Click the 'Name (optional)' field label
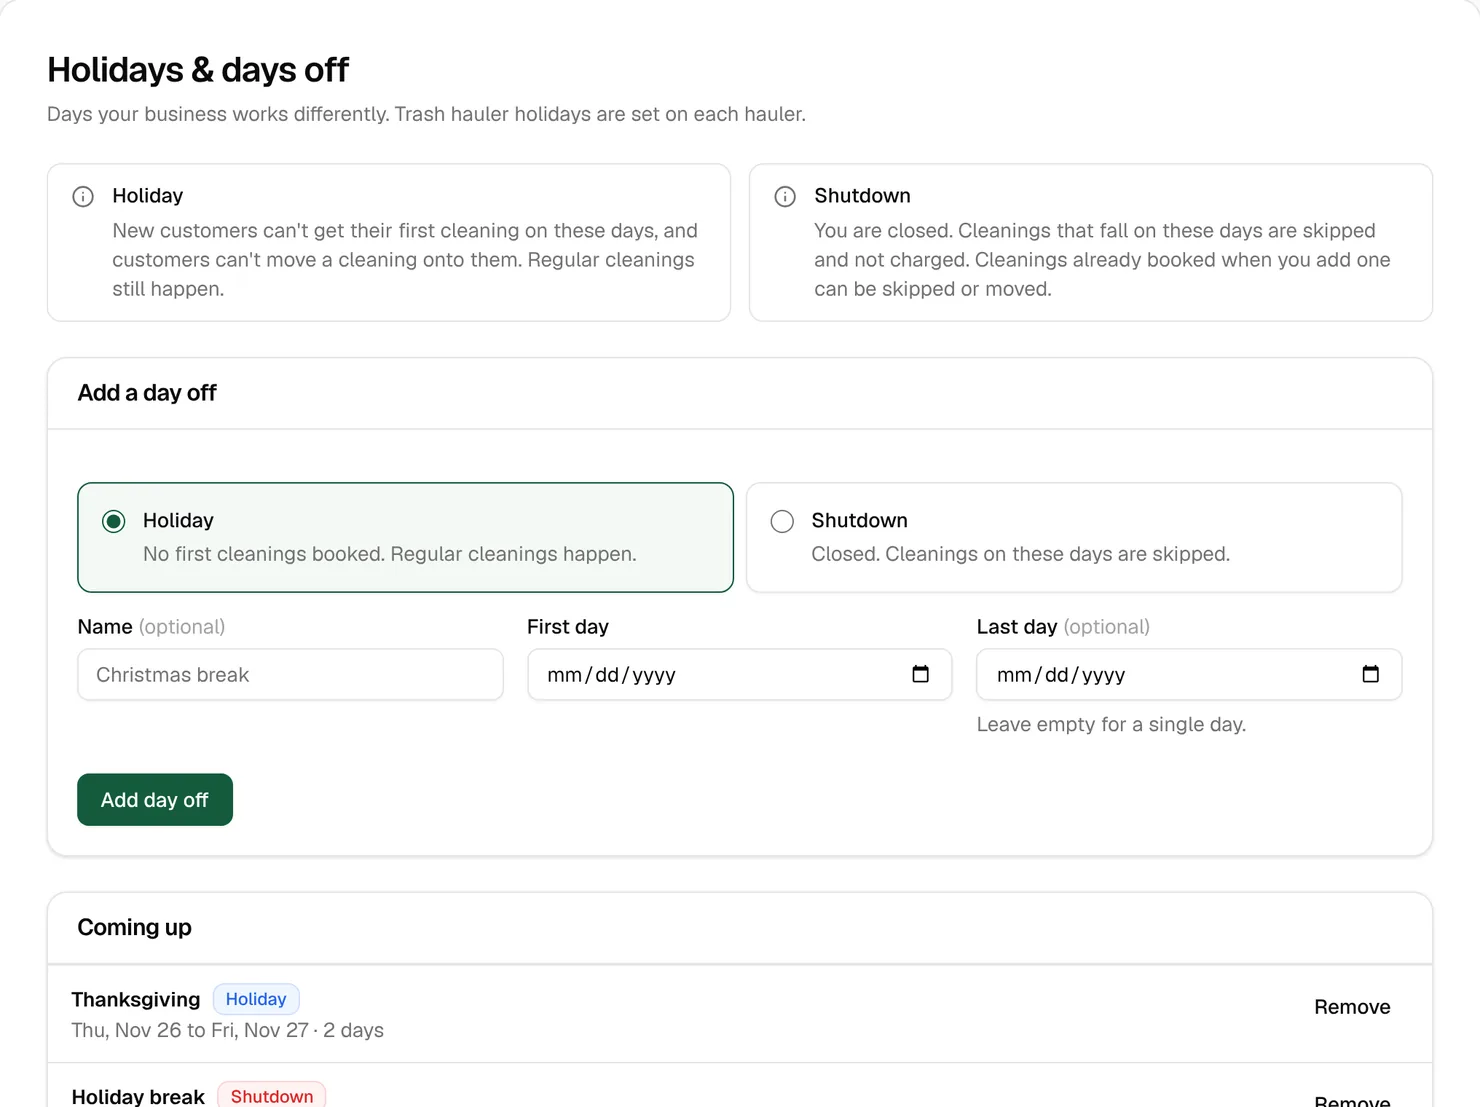The height and width of the screenshot is (1107, 1480). tap(151, 627)
